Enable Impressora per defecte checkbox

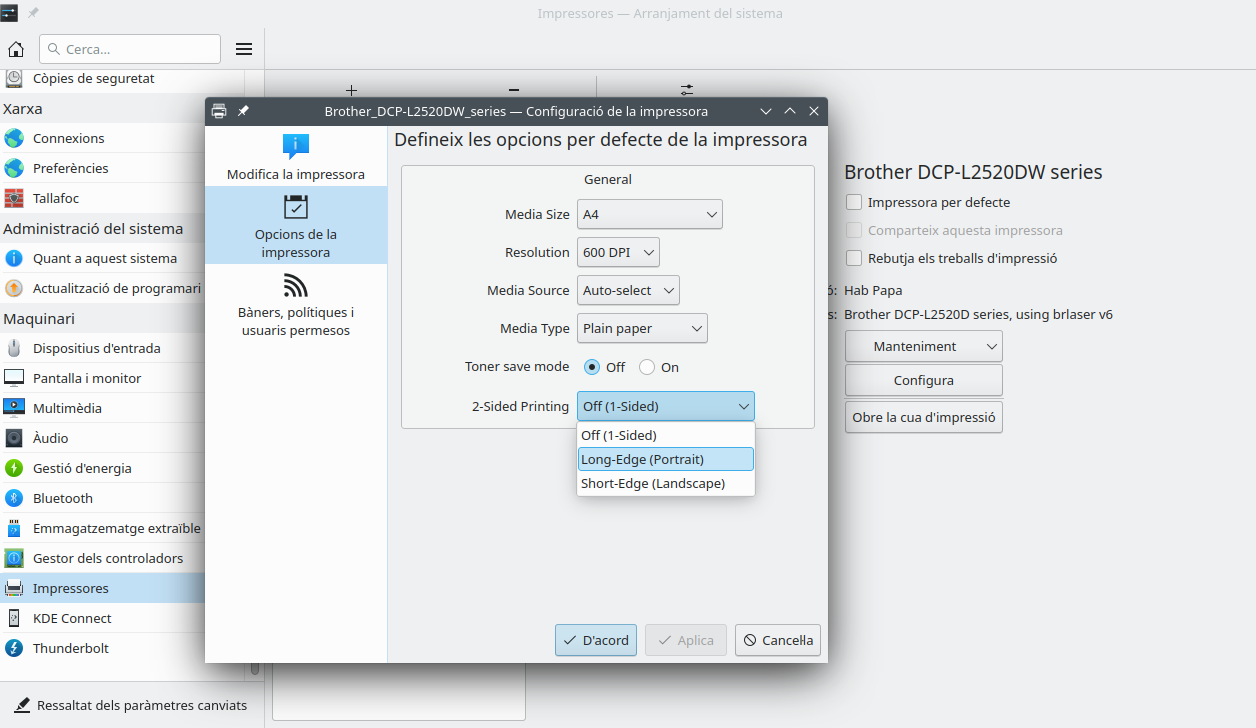click(854, 202)
